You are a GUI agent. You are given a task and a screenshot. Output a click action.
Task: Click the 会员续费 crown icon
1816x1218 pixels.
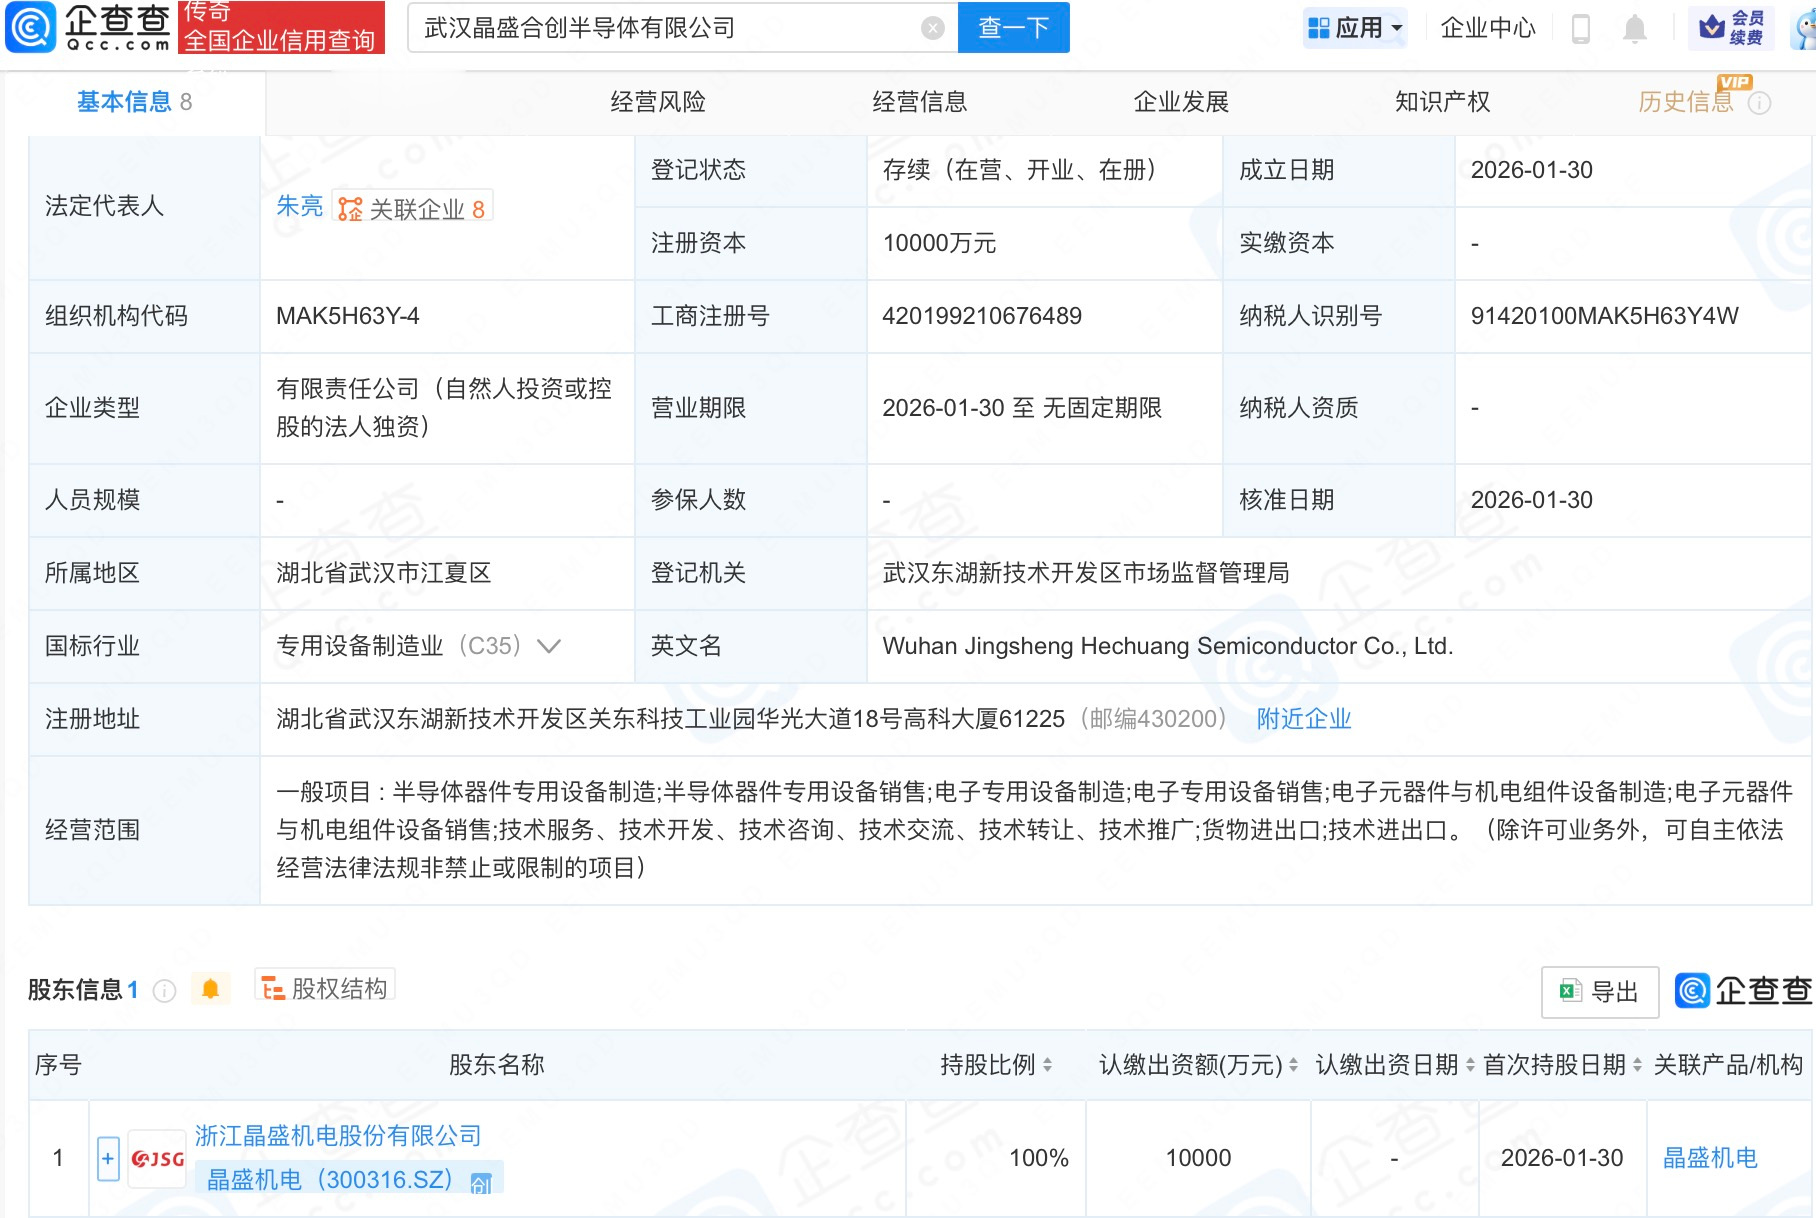point(1712,26)
